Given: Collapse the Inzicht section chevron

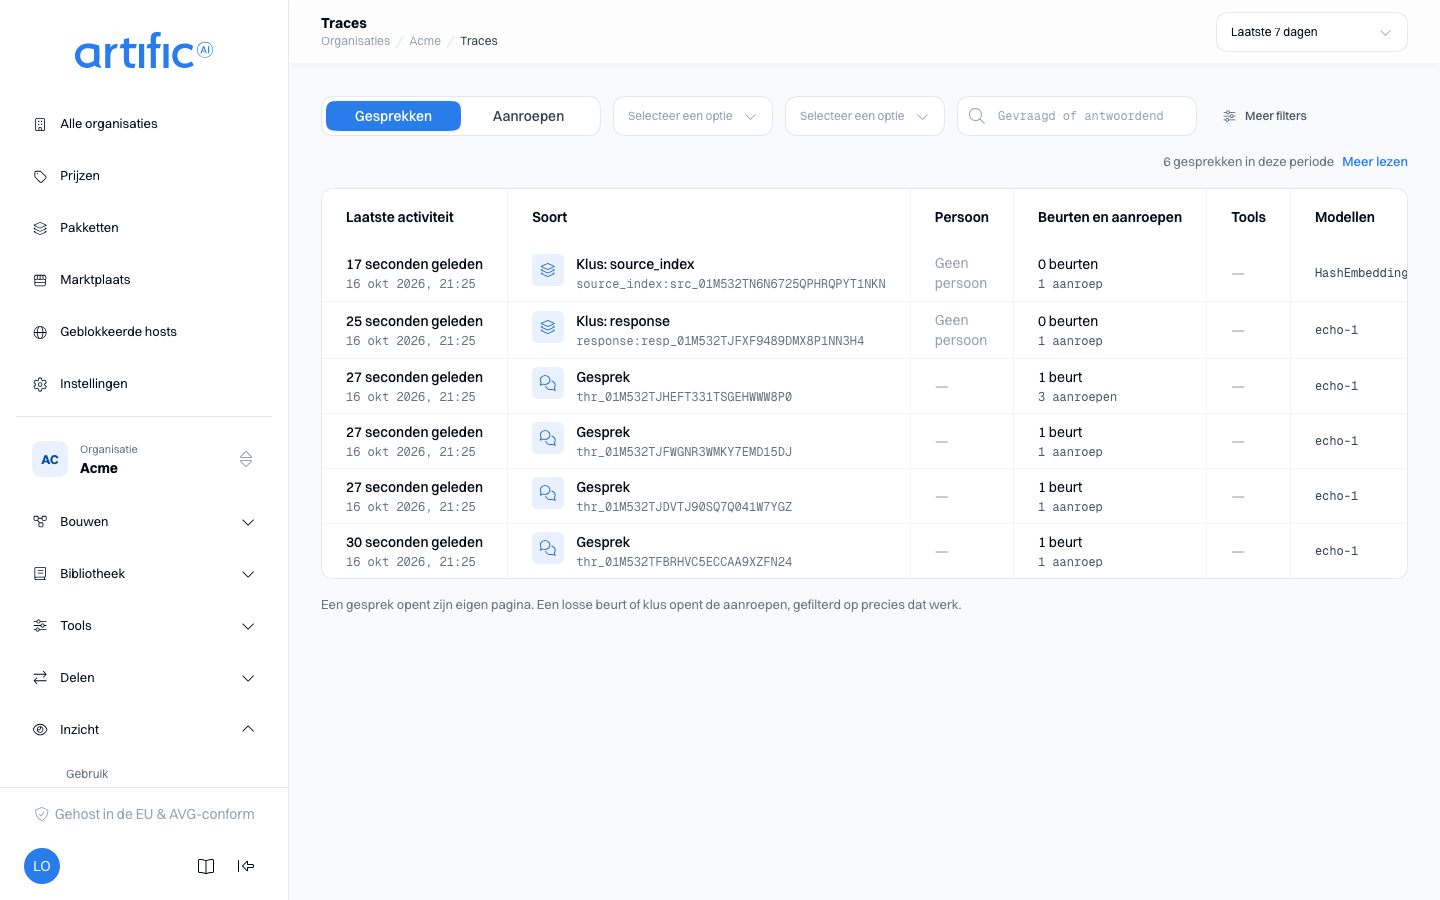Looking at the screenshot, I should click(248, 729).
